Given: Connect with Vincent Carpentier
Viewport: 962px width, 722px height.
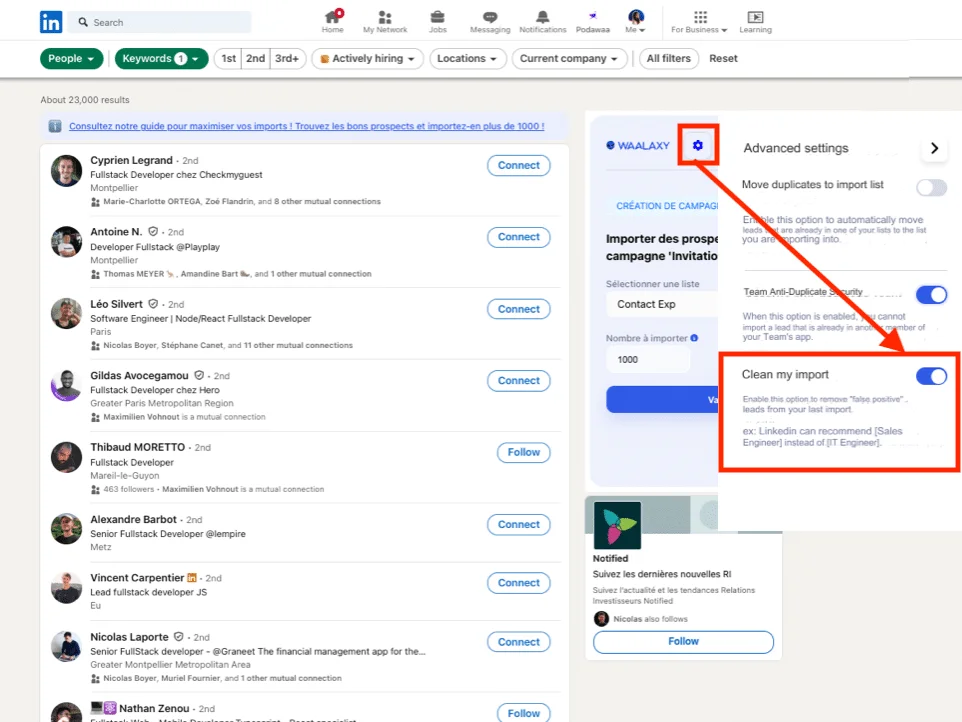Looking at the screenshot, I should point(518,583).
